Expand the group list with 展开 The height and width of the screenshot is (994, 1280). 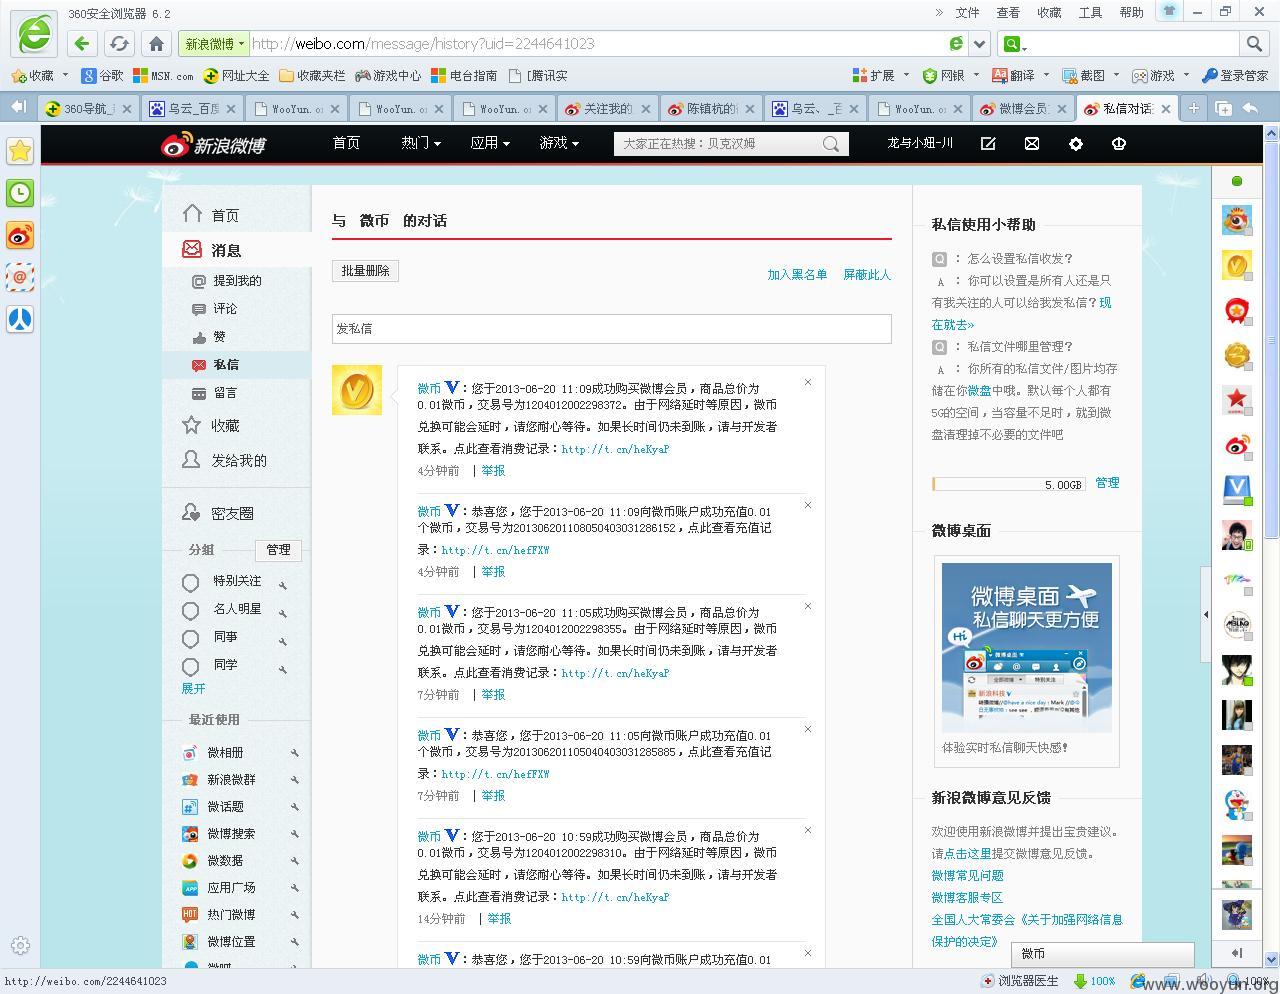194,688
